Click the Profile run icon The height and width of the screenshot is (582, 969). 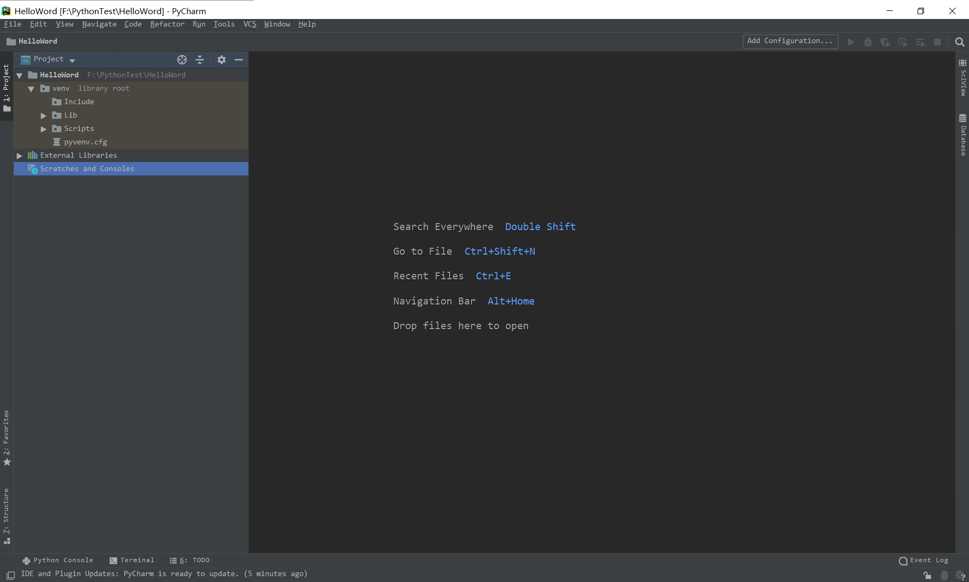point(902,41)
